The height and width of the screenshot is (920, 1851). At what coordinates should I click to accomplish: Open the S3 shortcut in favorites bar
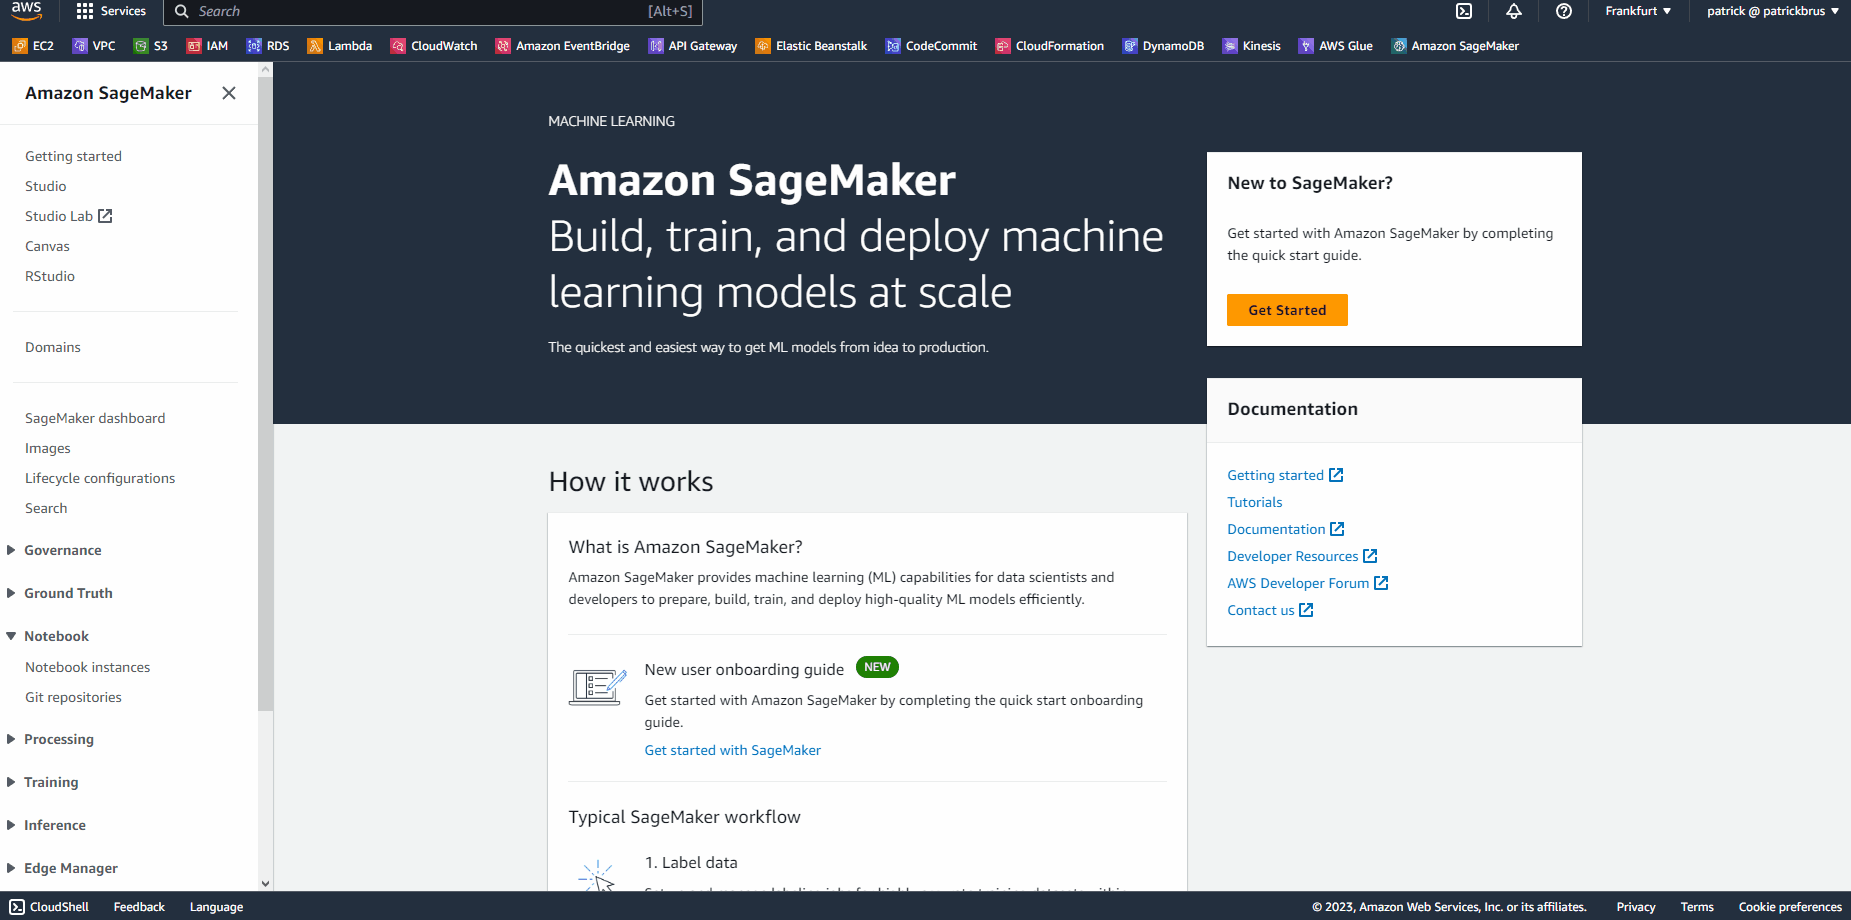coord(151,46)
